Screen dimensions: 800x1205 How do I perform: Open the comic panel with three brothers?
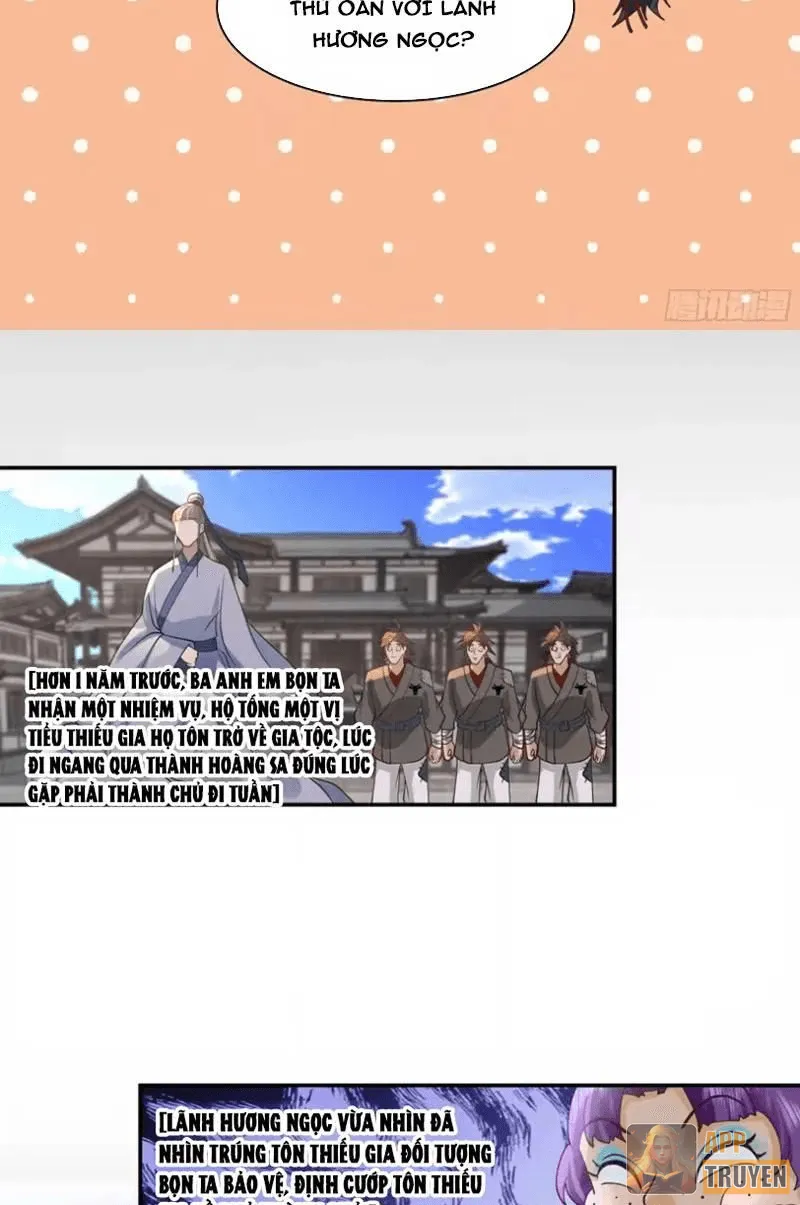[x=306, y=636]
